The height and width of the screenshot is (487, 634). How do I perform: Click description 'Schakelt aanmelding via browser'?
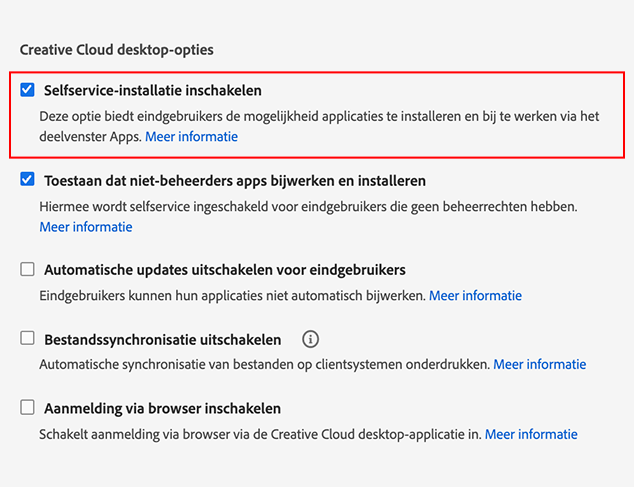pos(260,435)
